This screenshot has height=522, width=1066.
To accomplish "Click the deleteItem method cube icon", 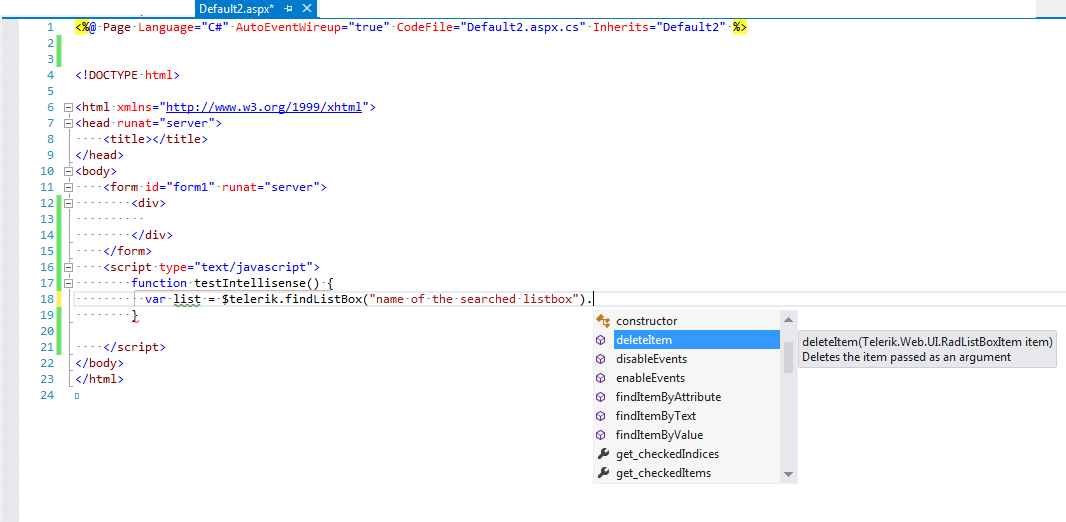I will pos(601,340).
